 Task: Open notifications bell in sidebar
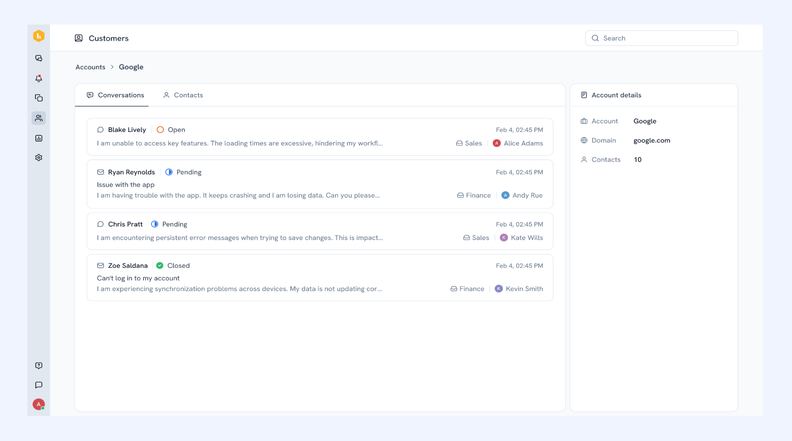pyautogui.click(x=38, y=78)
